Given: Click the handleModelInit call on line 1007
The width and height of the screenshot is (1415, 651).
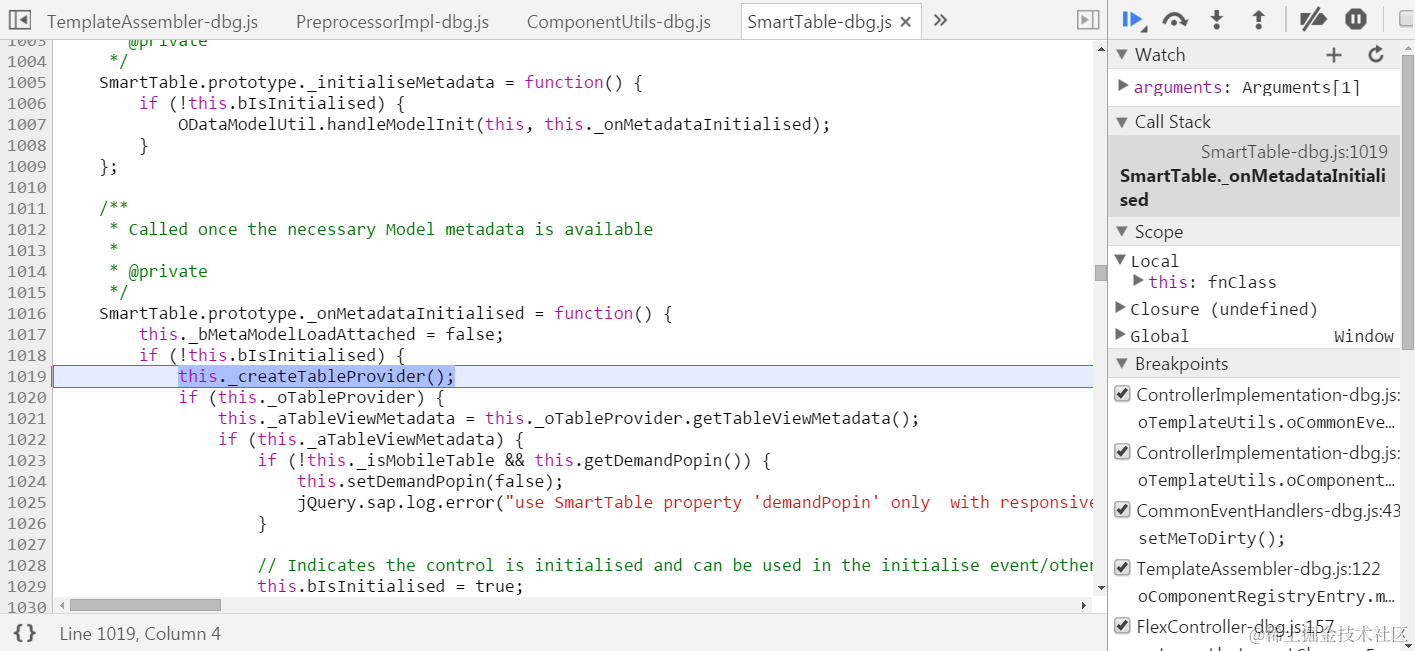Looking at the screenshot, I should click(x=504, y=124).
